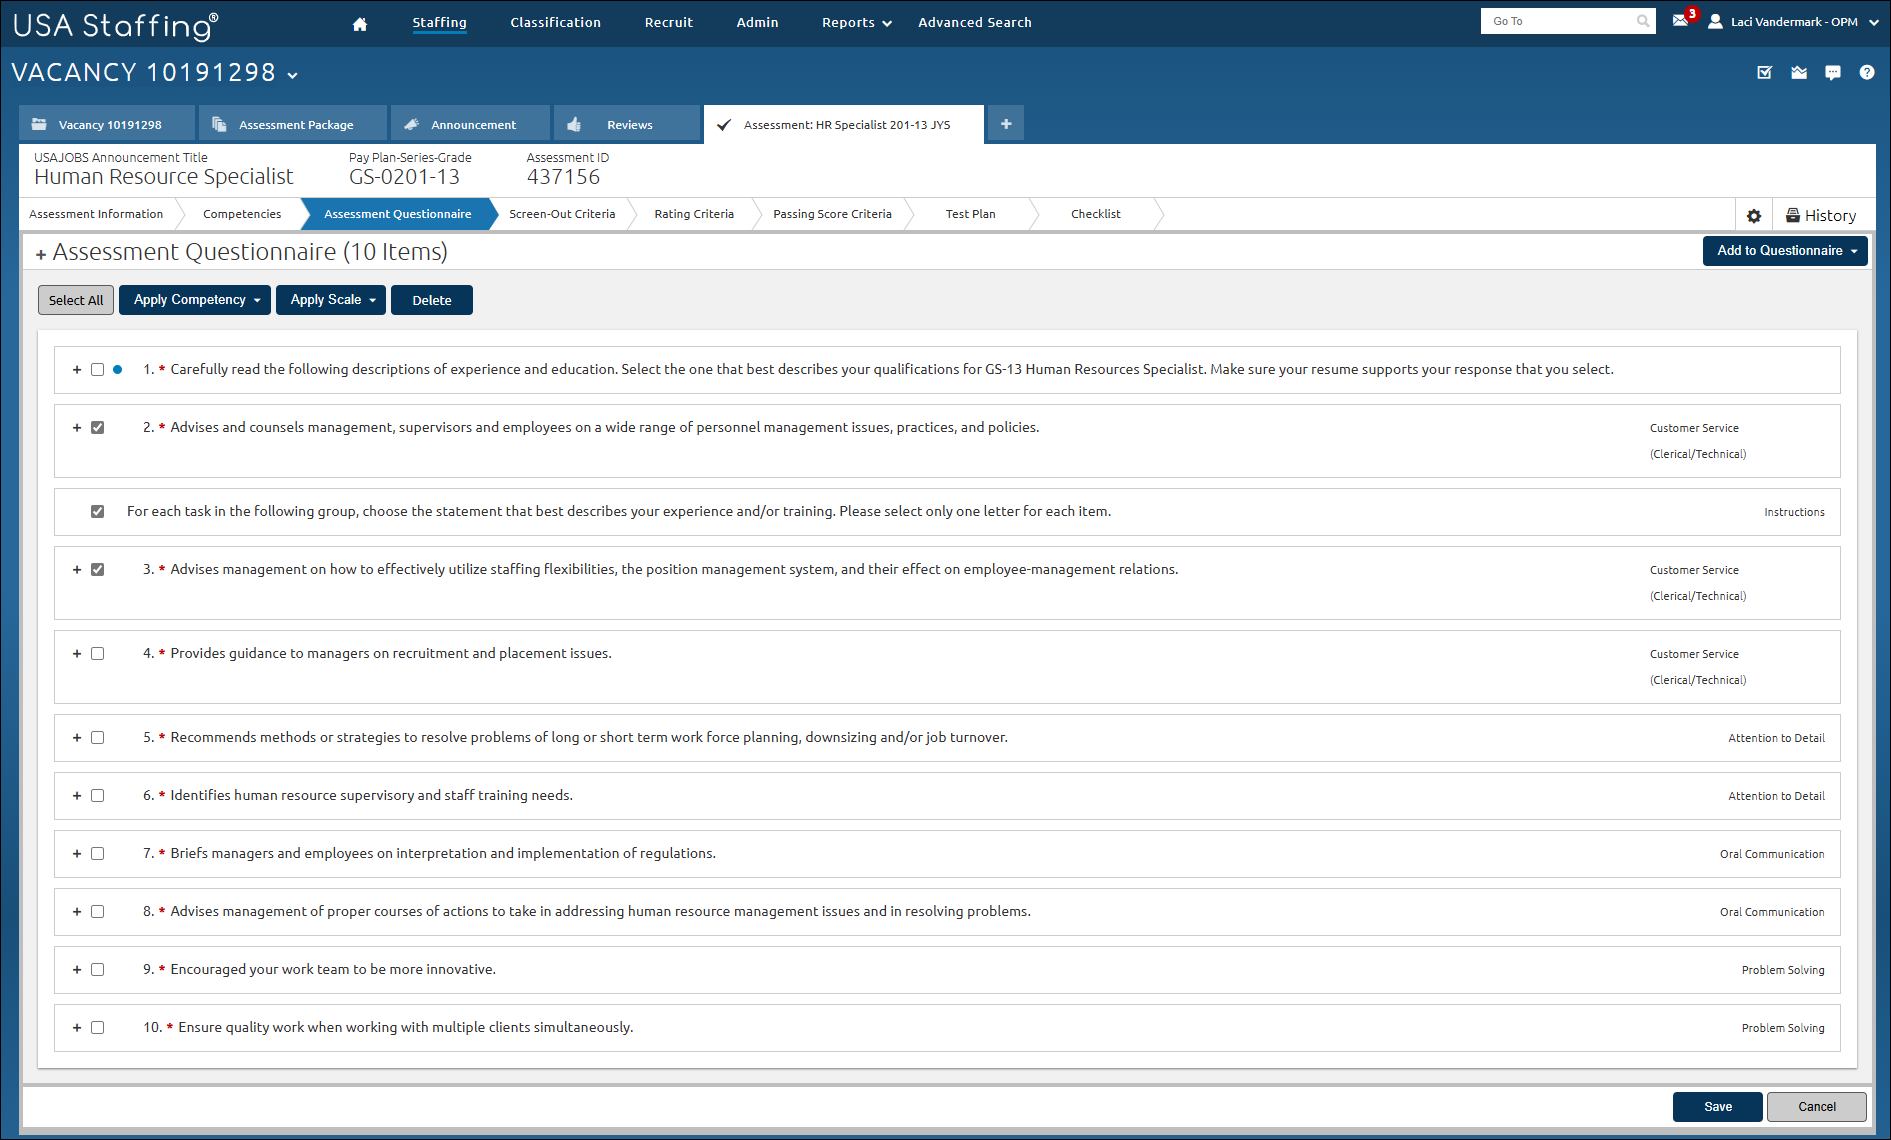
Task: Open the Recruit menu
Action: [x=668, y=23]
